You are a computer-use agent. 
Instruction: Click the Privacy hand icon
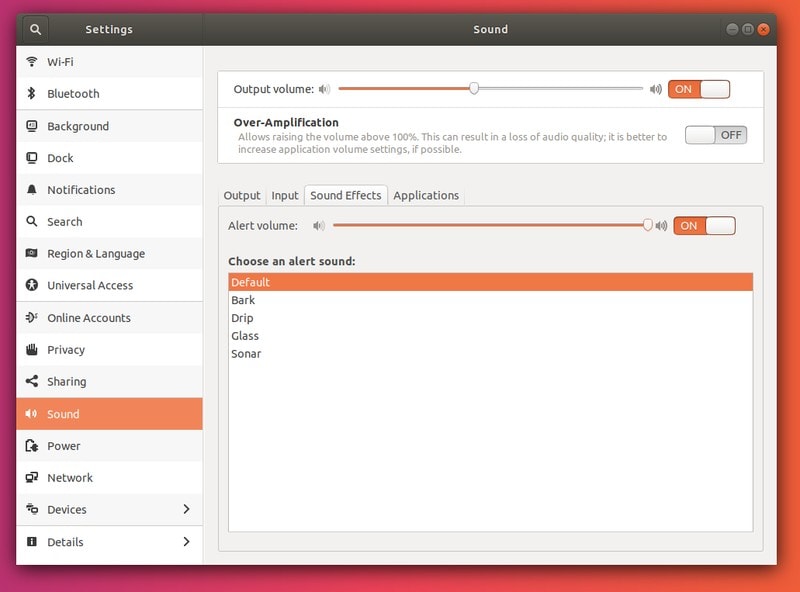32,350
